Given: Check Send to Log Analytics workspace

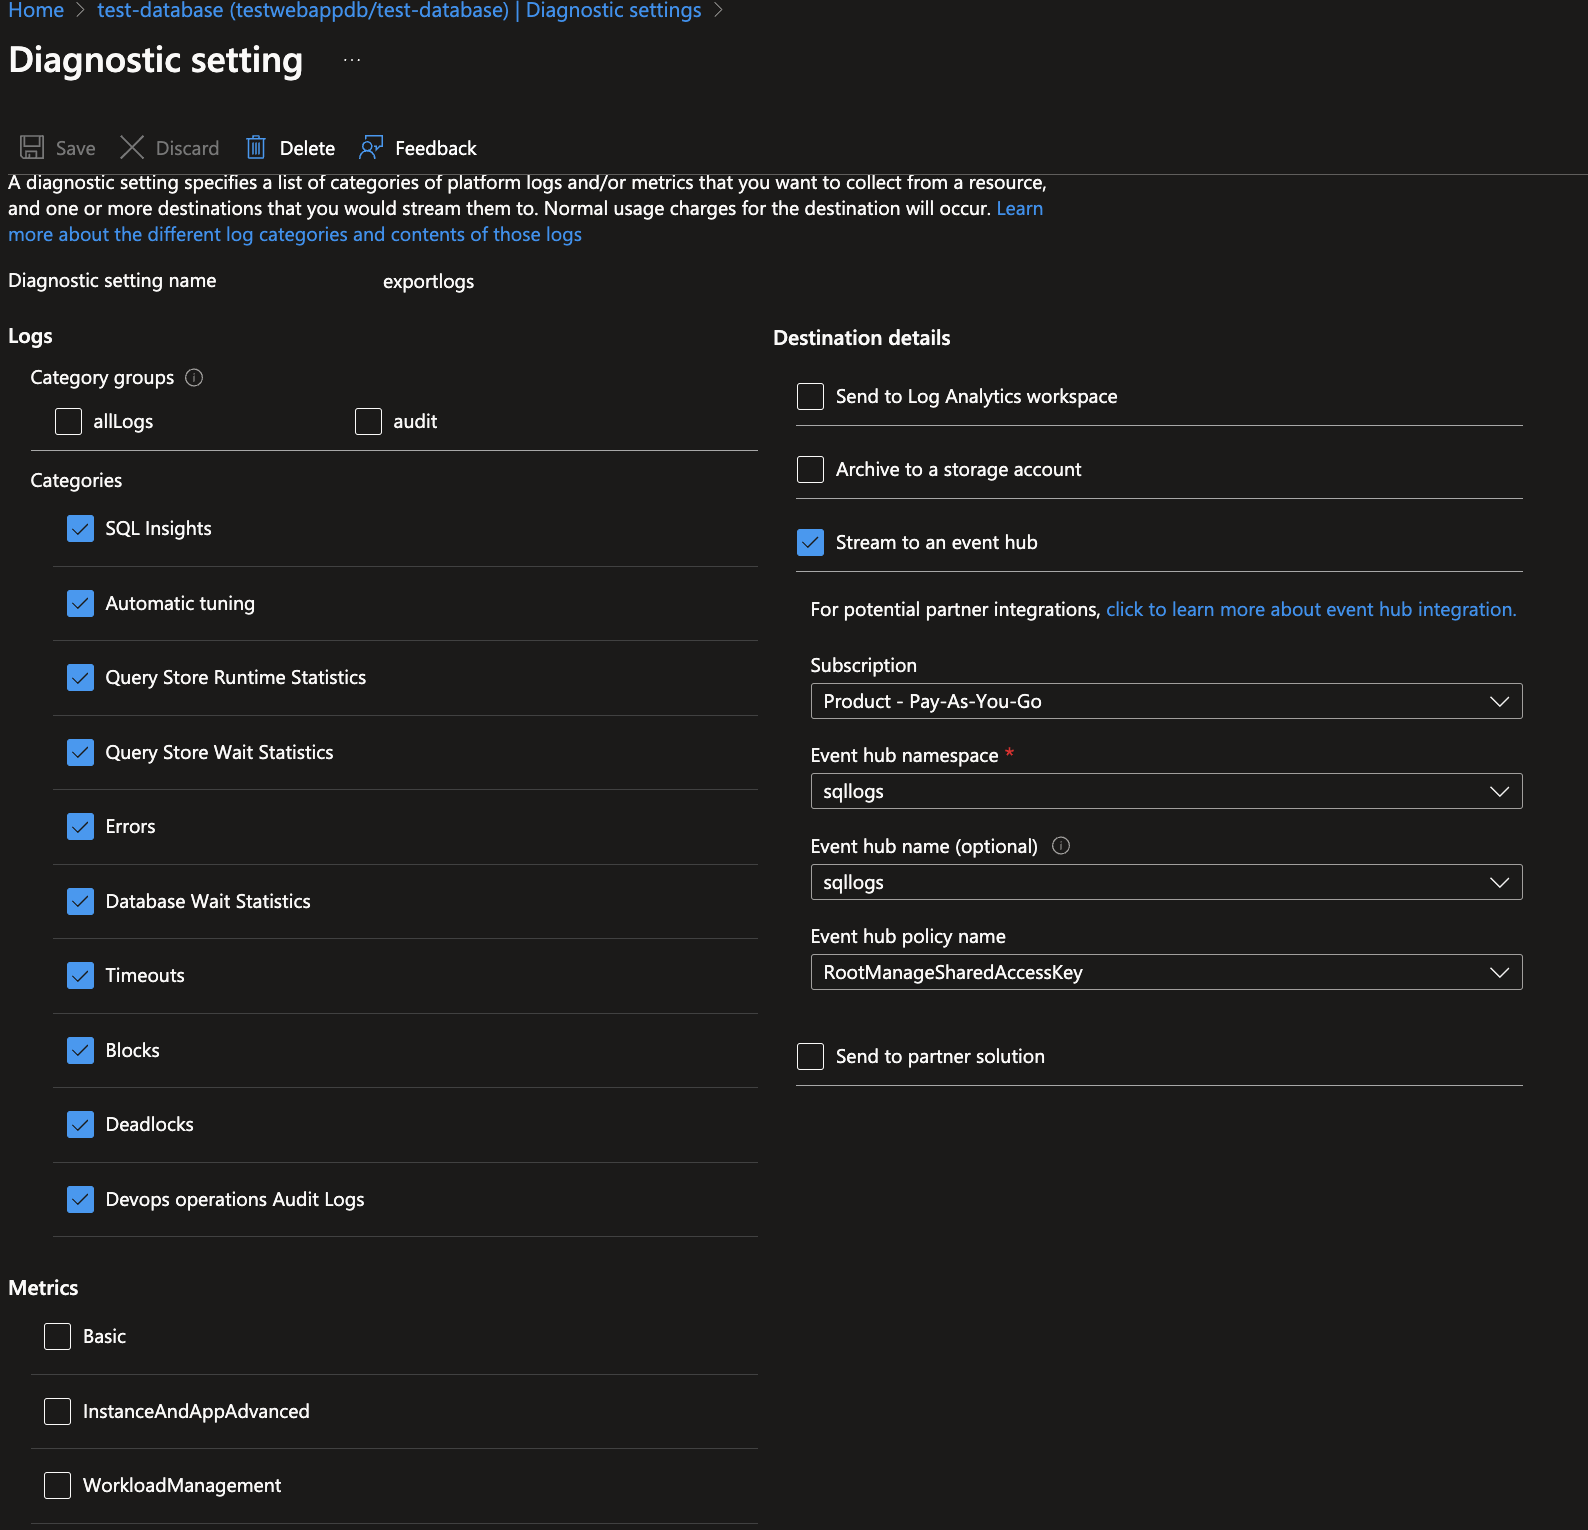Looking at the screenshot, I should (810, 397).
